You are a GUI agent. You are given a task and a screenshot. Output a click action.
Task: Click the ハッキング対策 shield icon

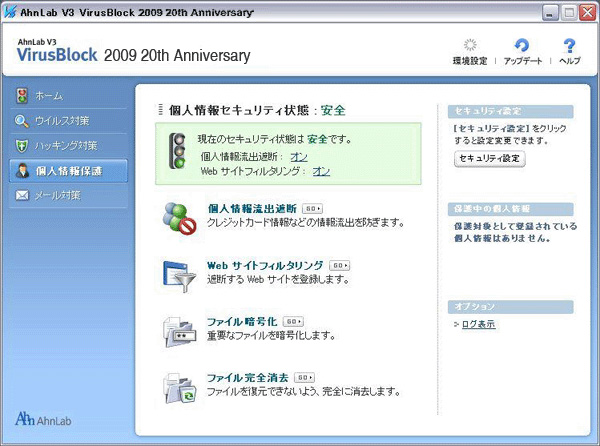pos(21,145)
